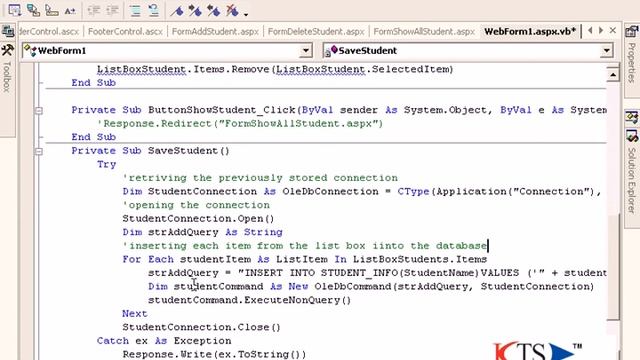Switch to FooterControl.ascx tab
This screenshot has width=640, height=360.
pyautogui.click(x=125, y=31)
